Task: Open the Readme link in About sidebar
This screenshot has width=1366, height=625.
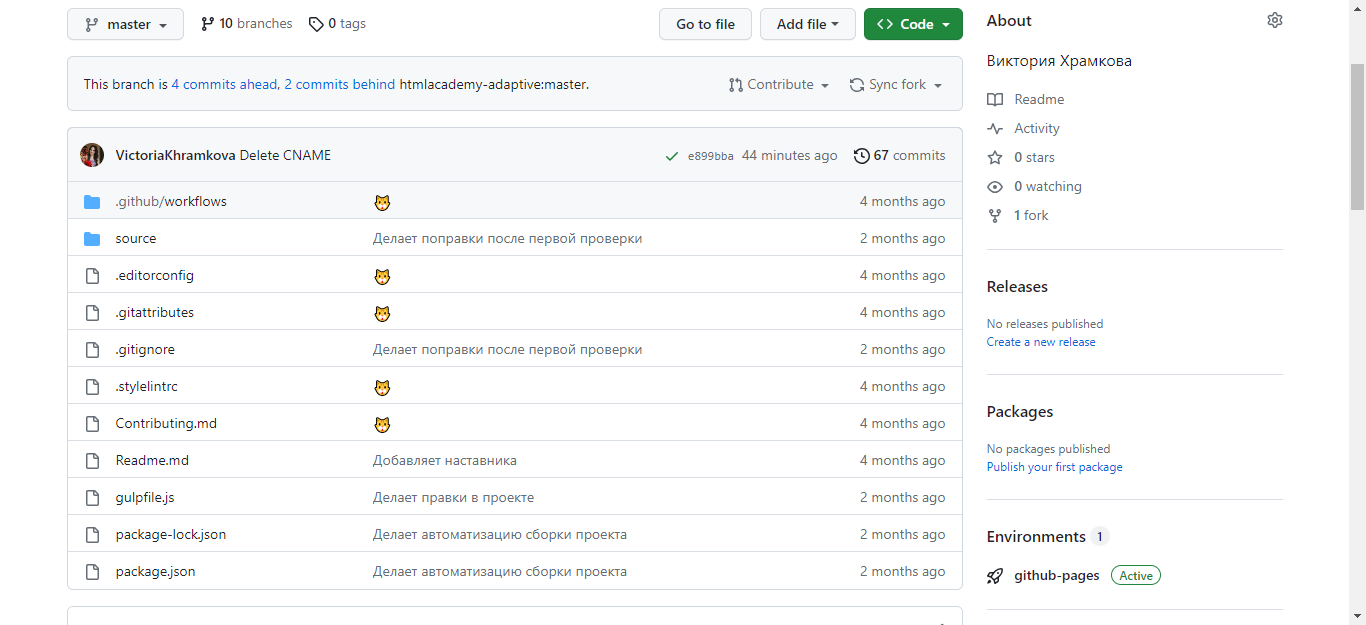Action: (1026, 99)
